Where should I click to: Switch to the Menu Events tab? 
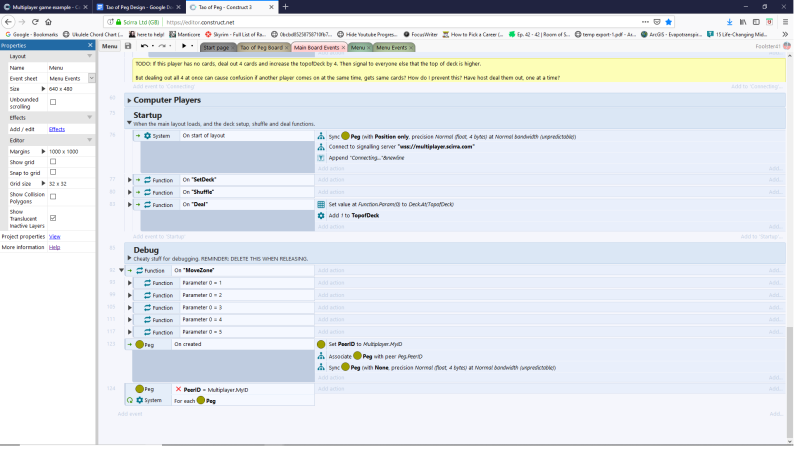tap(392, 47)
